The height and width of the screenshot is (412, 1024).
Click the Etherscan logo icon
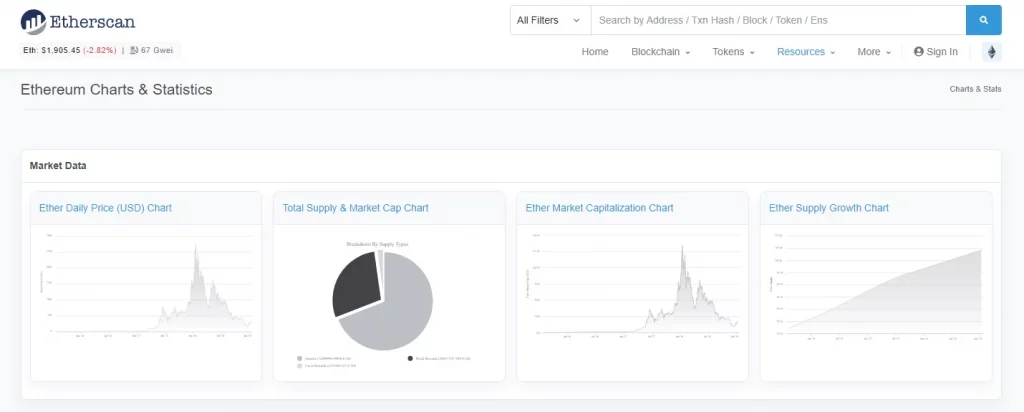point(33,21)
